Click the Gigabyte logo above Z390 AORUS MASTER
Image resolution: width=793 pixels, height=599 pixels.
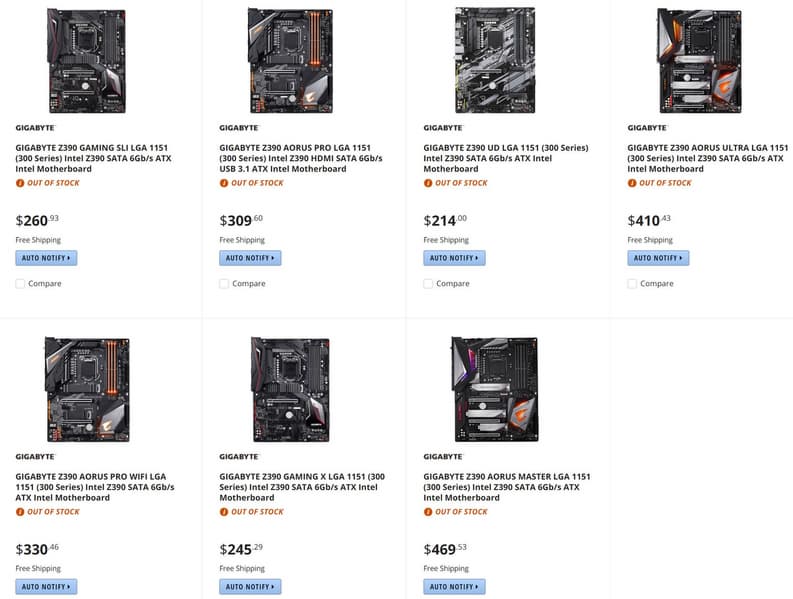point(444,456)
